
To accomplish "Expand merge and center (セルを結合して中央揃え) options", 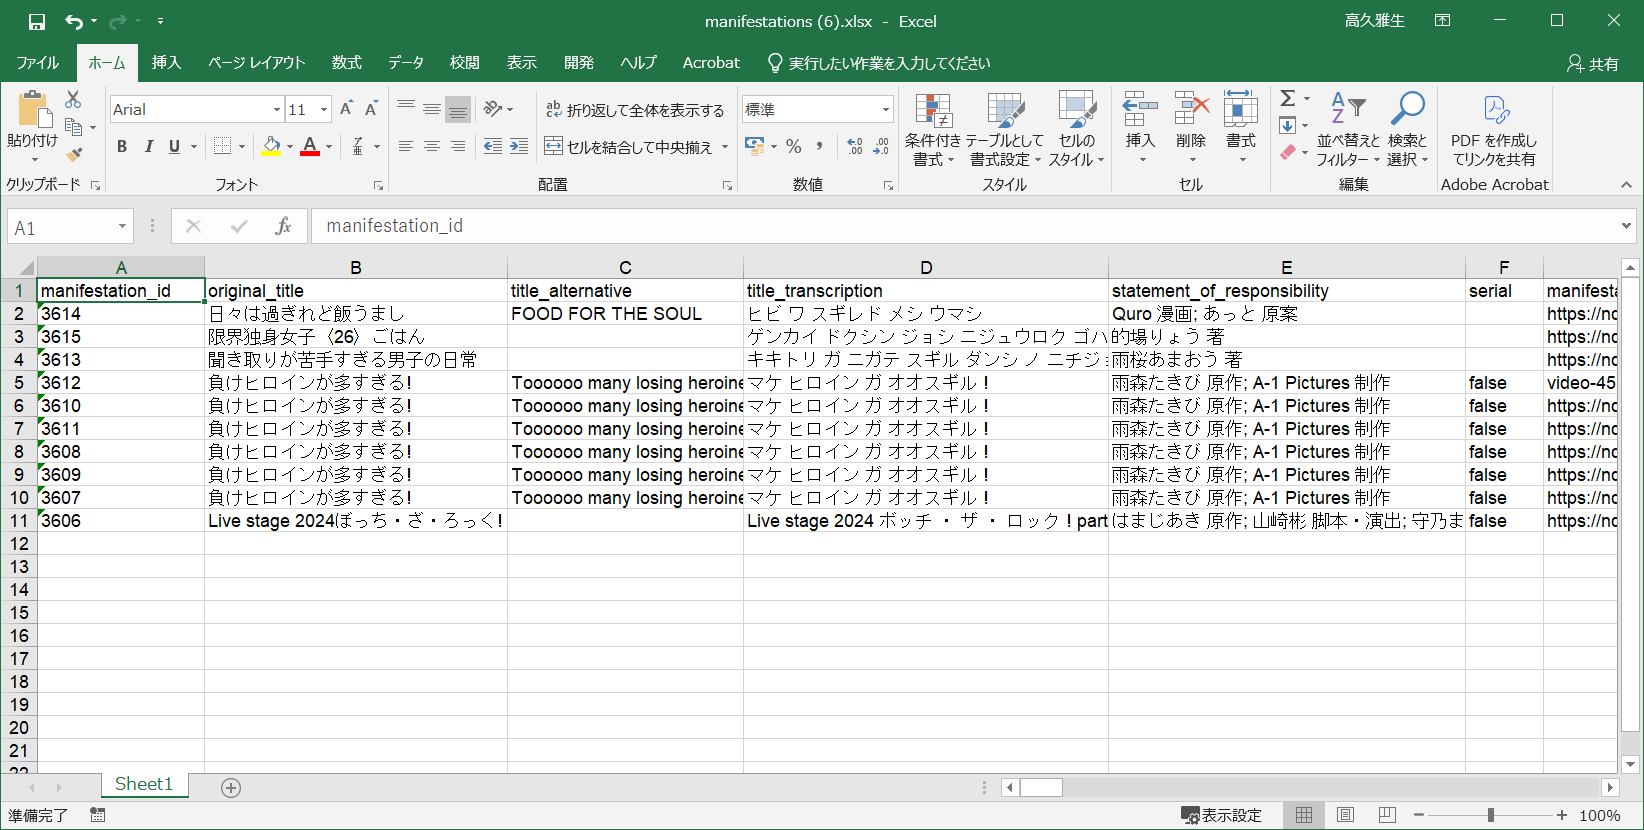I will point(725,147).
